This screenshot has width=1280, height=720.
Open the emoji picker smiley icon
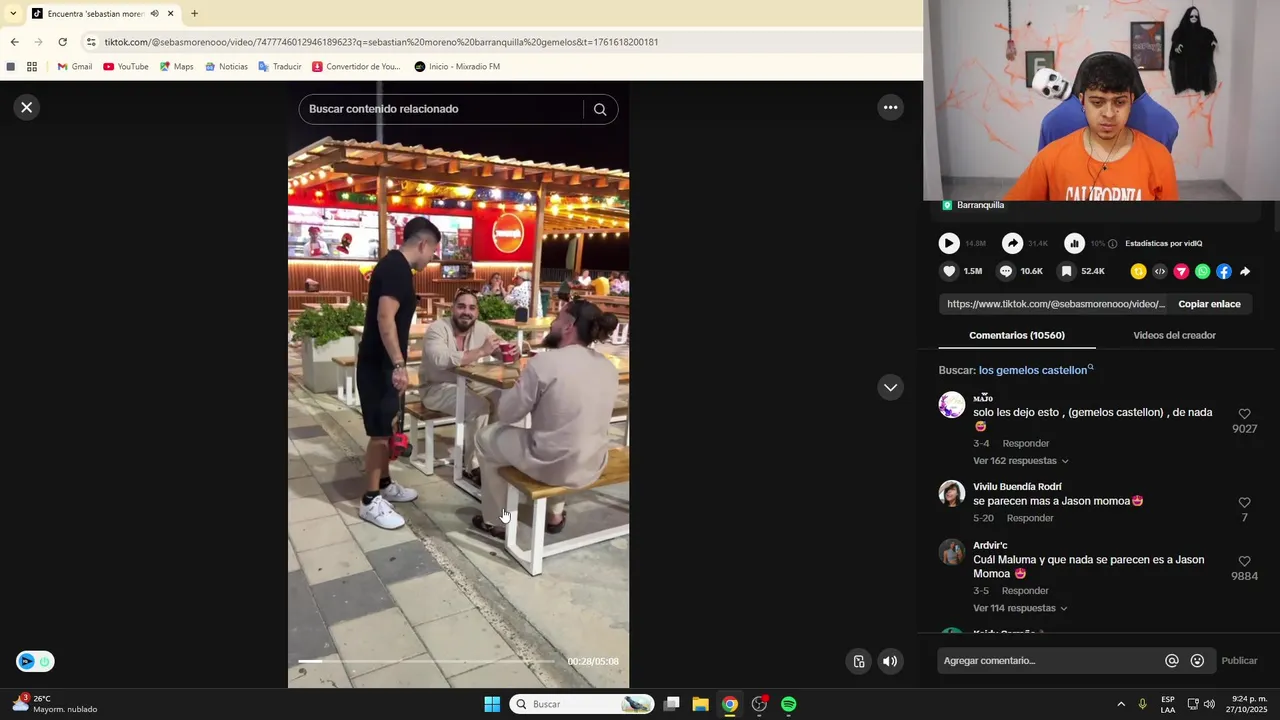pos(1197,660)
